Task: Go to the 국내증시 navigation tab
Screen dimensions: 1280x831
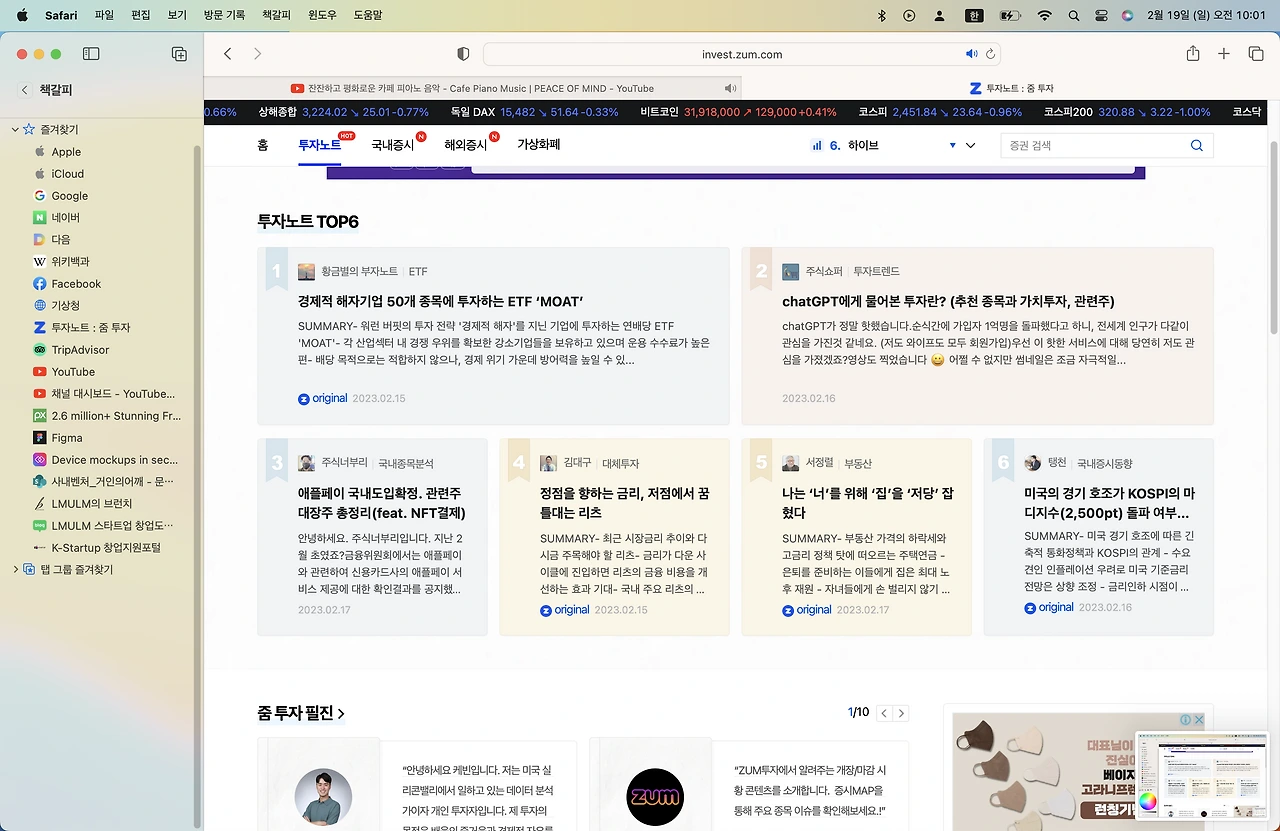Action: tap(392, 146)
